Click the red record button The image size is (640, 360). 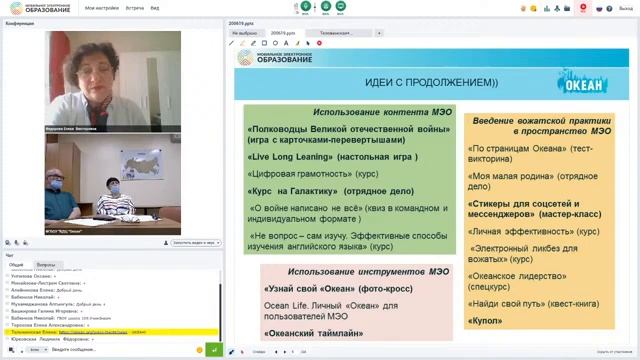click(x=583, y=7)
